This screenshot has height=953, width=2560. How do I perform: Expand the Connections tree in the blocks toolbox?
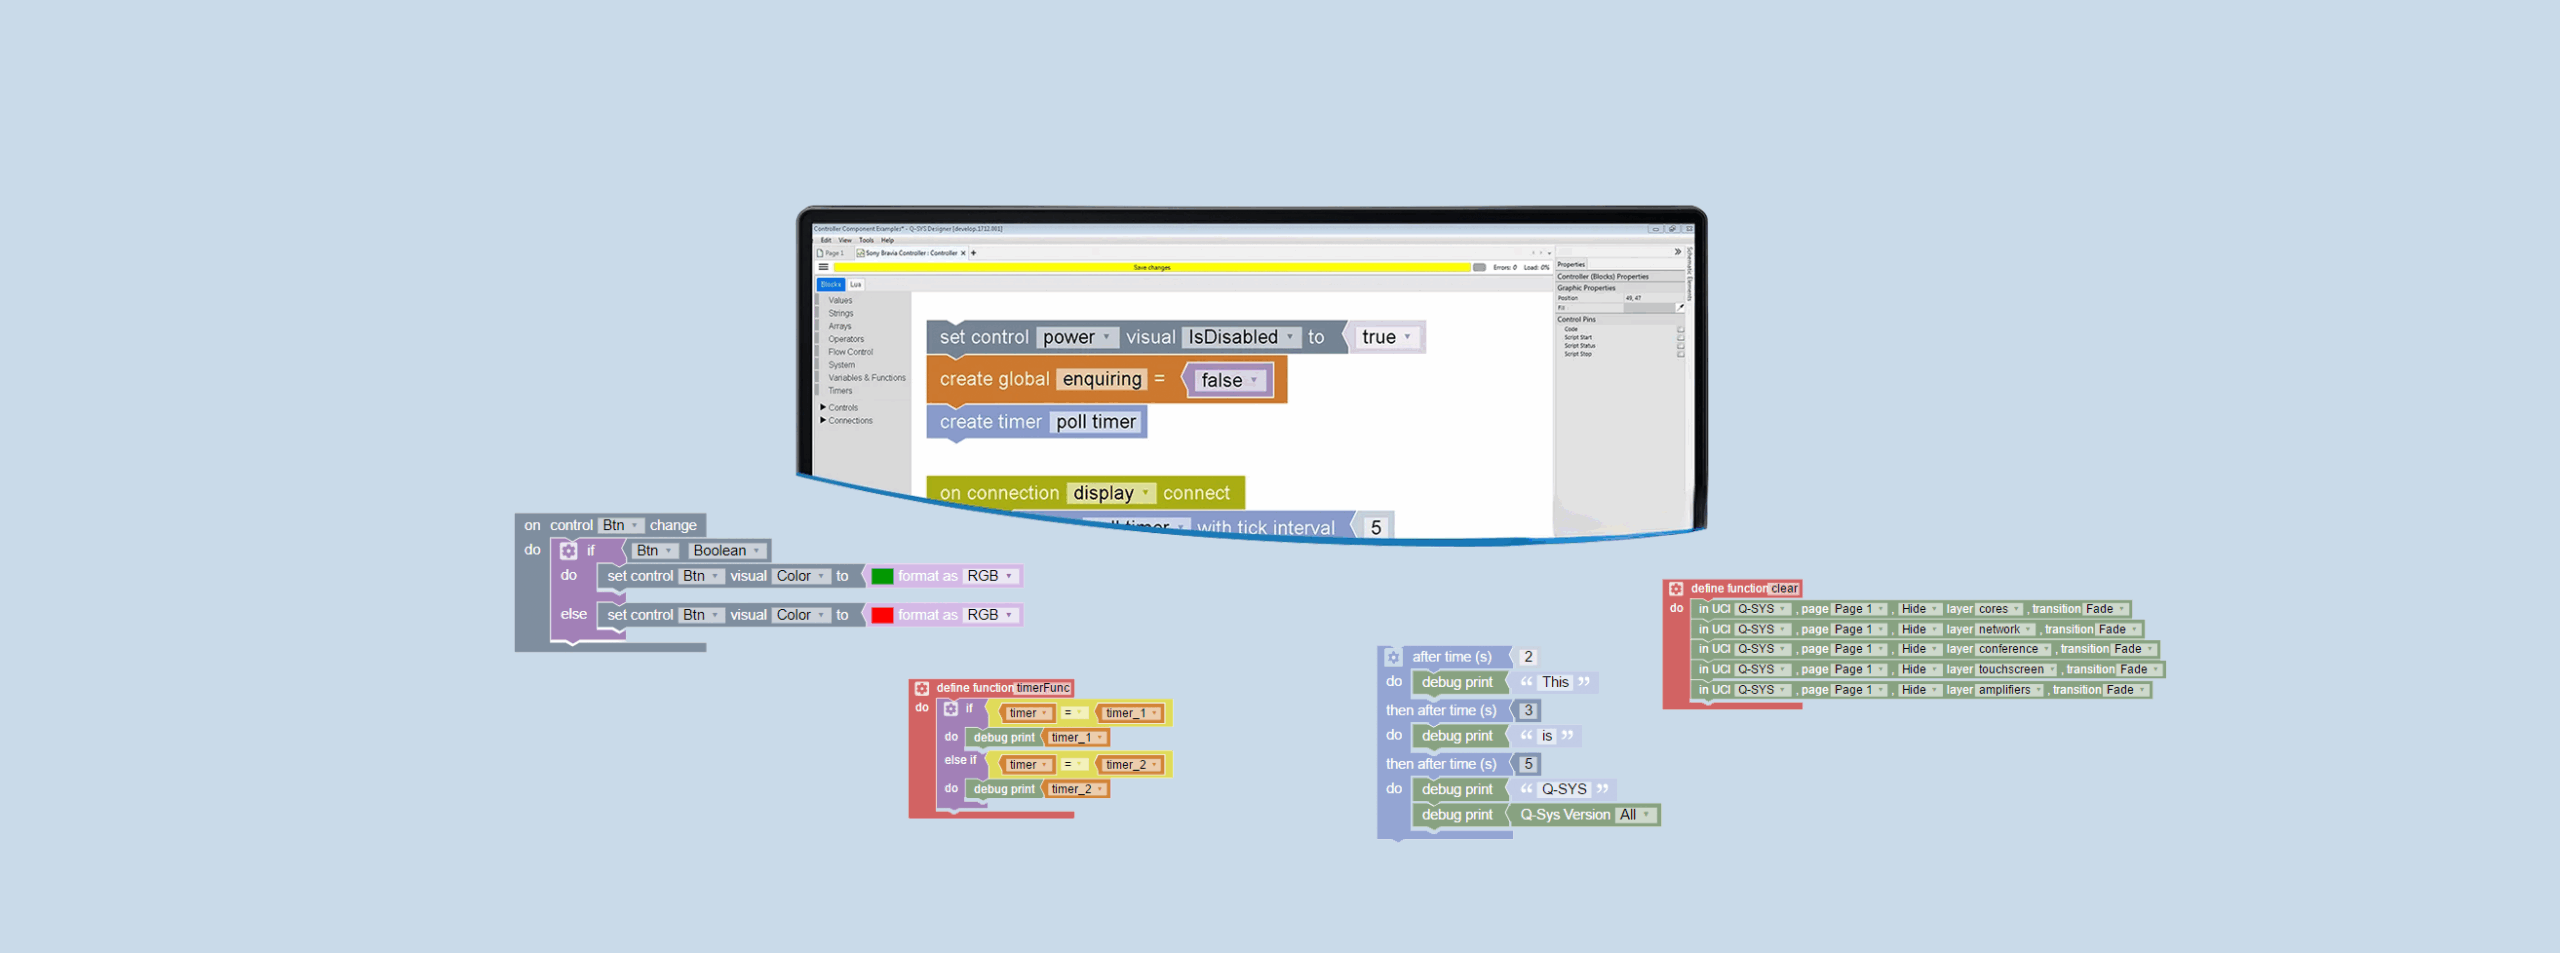point(823,420)
